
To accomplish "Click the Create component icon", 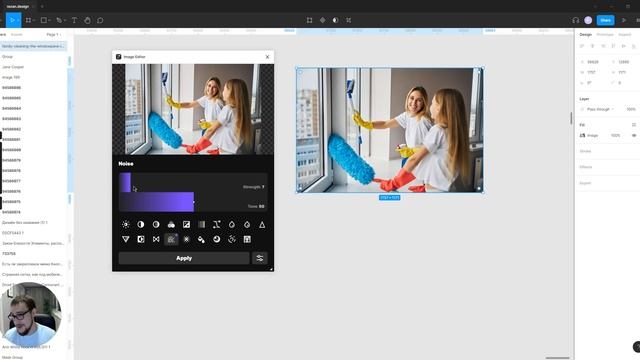I will coord(322,20).
